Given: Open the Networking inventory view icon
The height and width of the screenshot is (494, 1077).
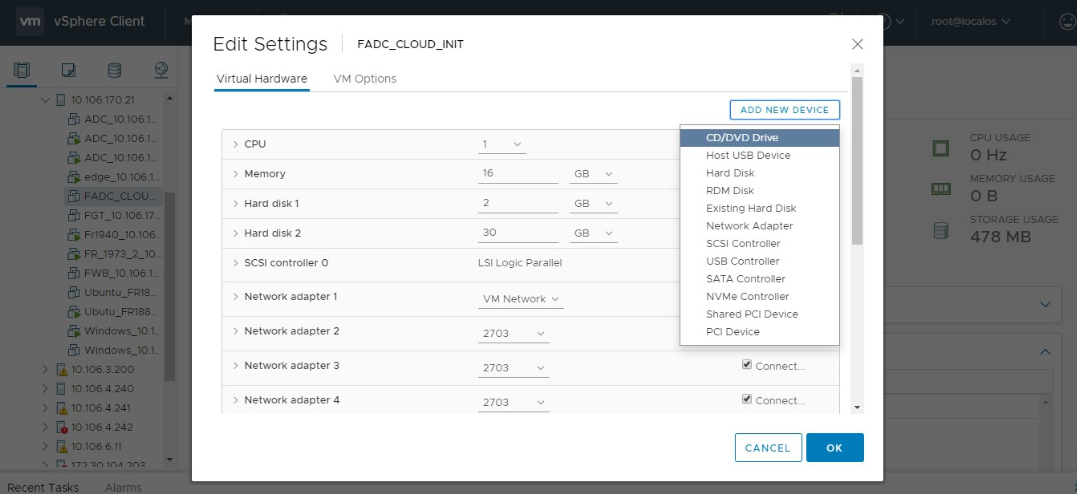Looking at the screenshot, I should click(161, 70).
